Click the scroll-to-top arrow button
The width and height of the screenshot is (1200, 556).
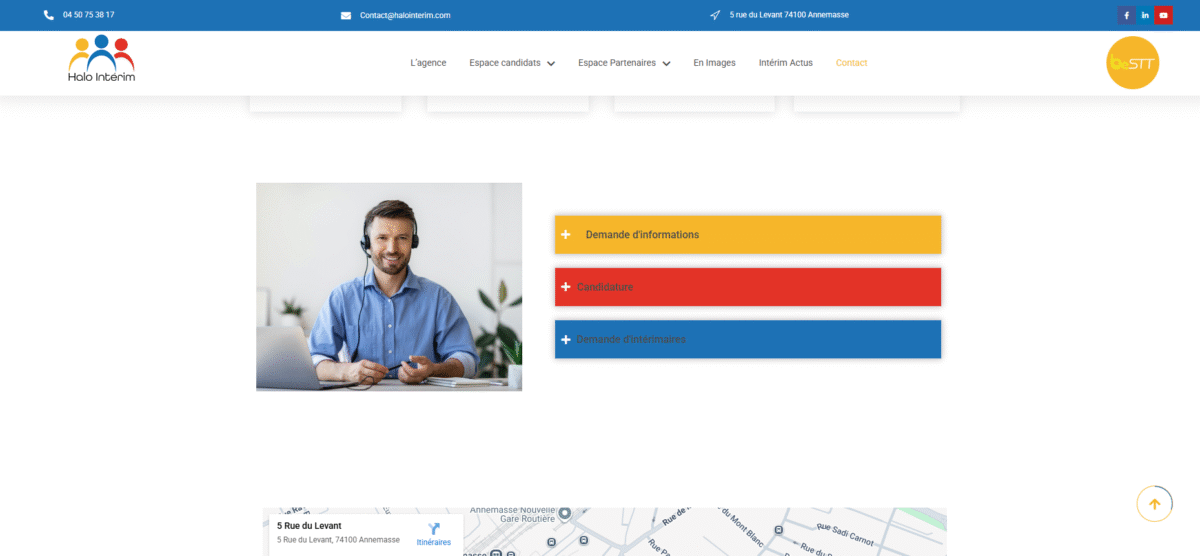coord(1154,504)
